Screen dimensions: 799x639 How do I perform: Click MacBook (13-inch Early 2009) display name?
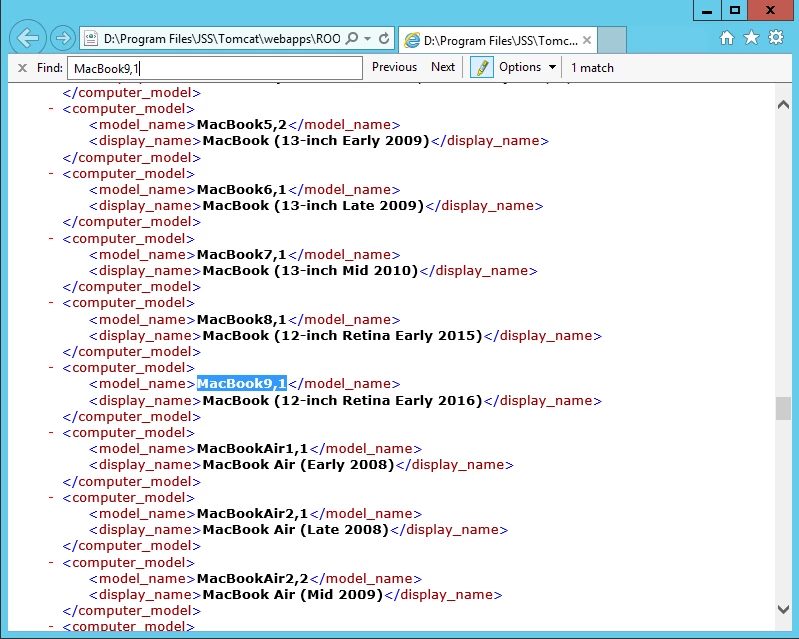[x=316, y=141]
